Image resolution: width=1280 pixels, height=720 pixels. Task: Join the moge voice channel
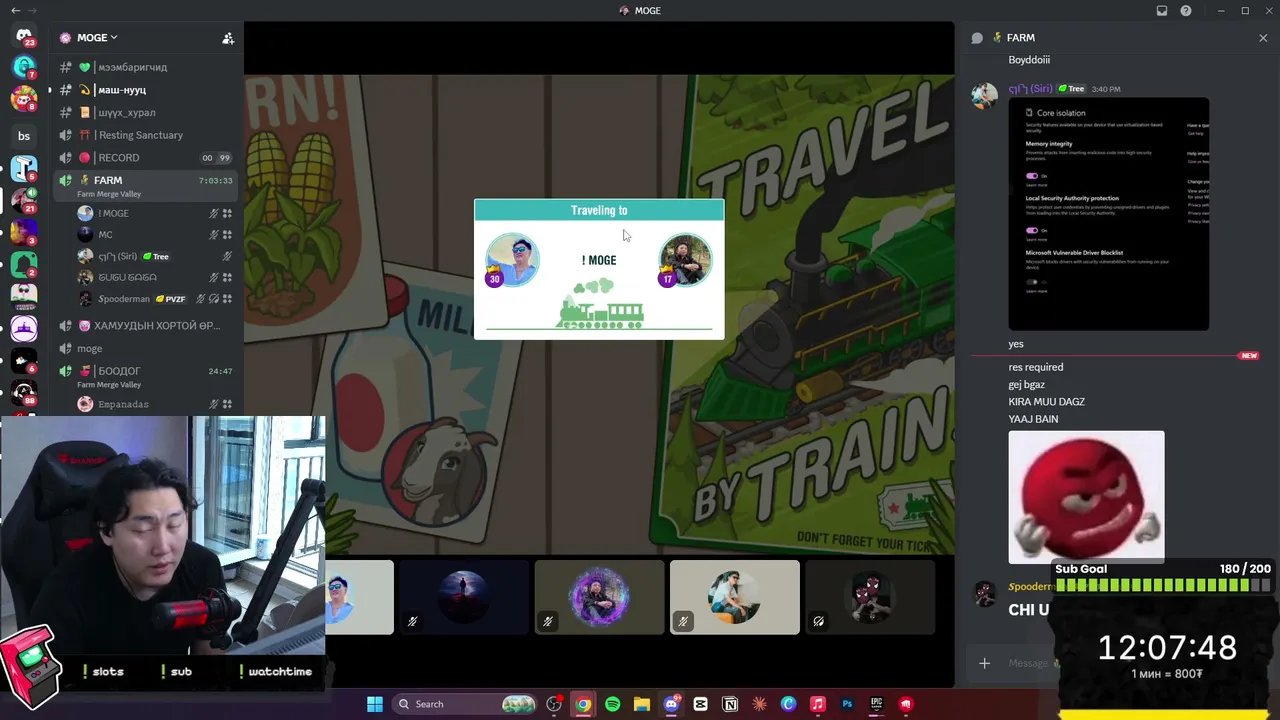pyautogui.click(x=147, y=349)
